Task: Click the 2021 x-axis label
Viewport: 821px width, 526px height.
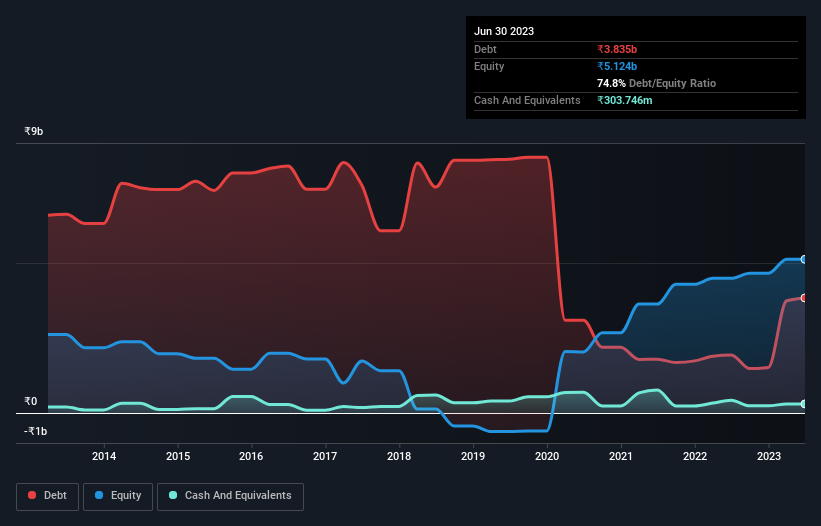Action: click(x=621, y=456)
